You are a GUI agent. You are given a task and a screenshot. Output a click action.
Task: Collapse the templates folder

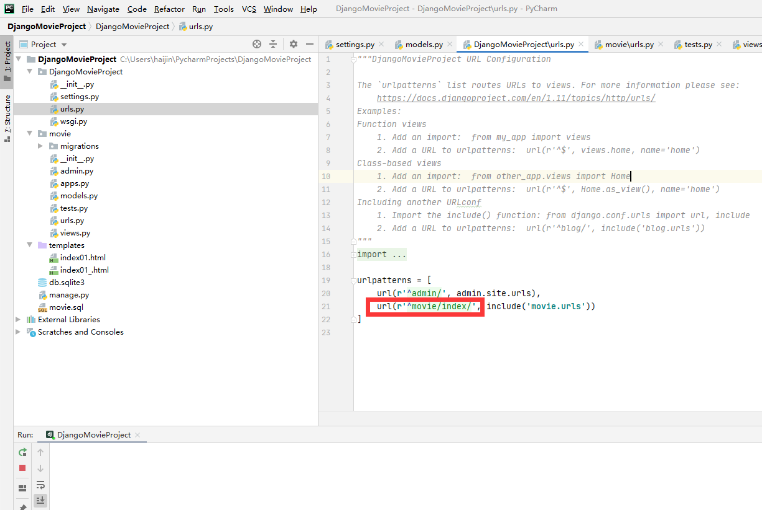[x=30, y=245]
